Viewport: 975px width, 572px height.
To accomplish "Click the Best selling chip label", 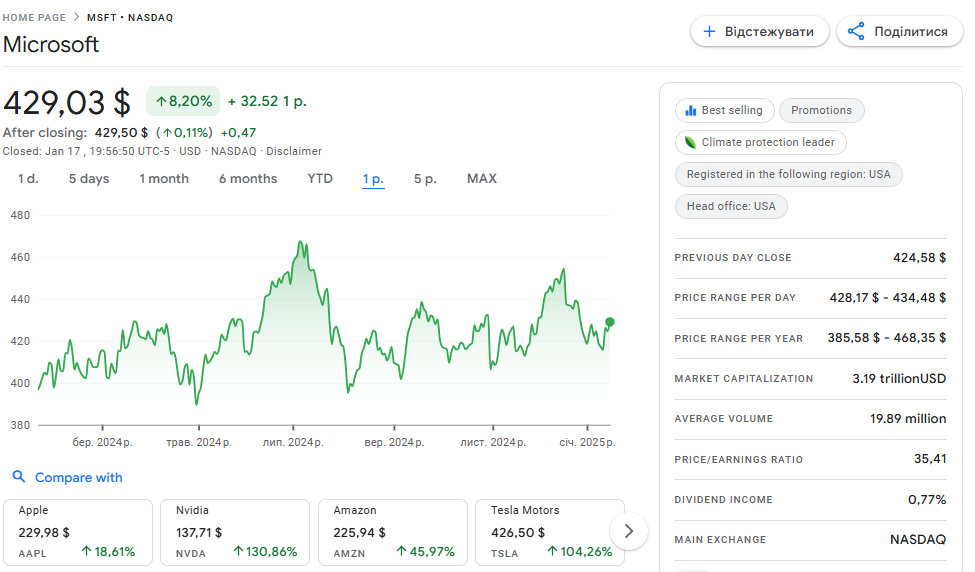I will point(732,110).
